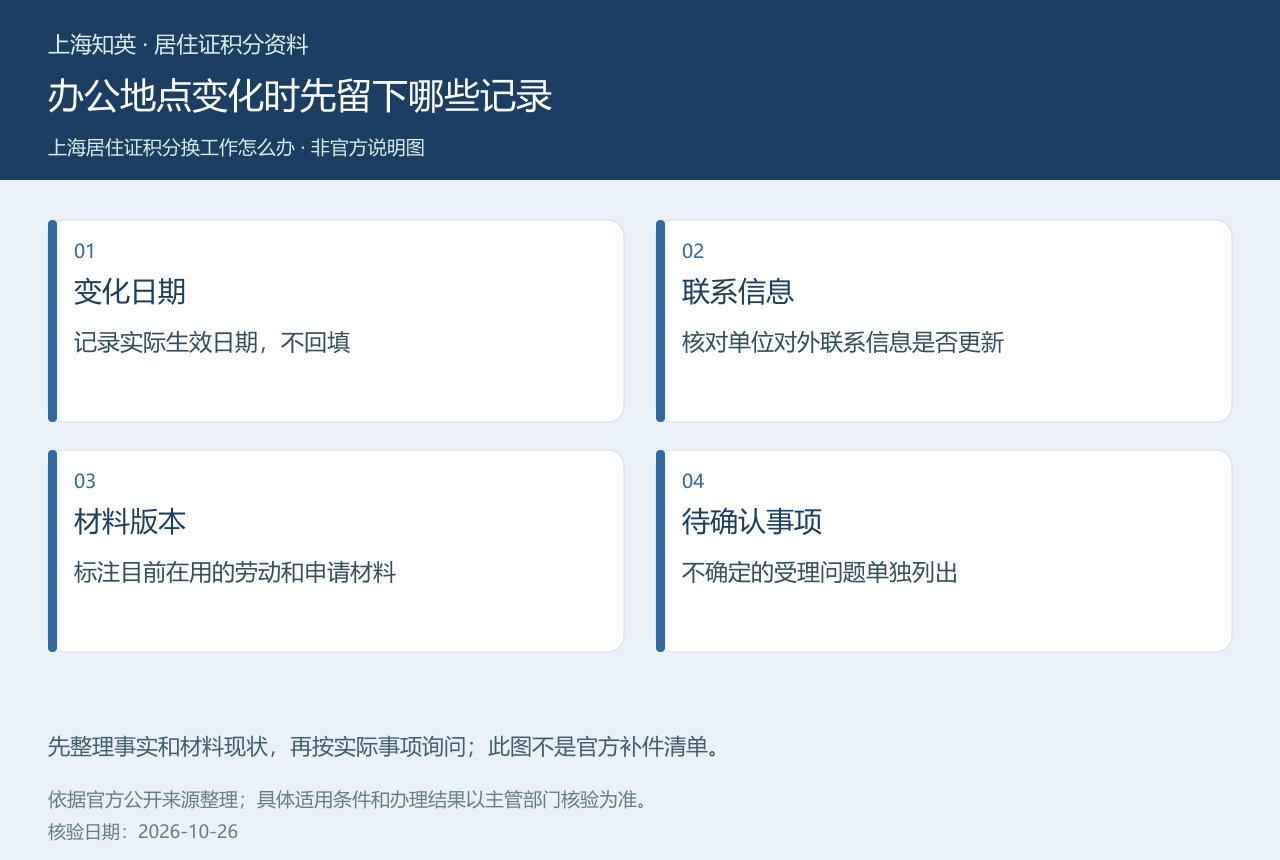Select the title 办公地点变化时先留下哪些记录
Screen dimensions: 1280x860
pyautogui.click(x=300, y=97)
